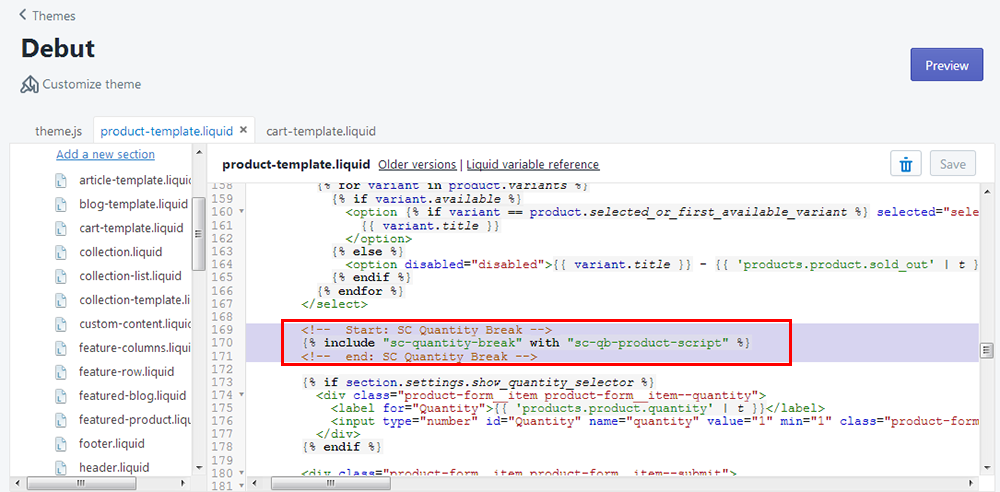The width and height of the screenshot is (1000, 492).
Task: Click the file icon beside feature-row.liquid
Action: [x=61, y=372]
